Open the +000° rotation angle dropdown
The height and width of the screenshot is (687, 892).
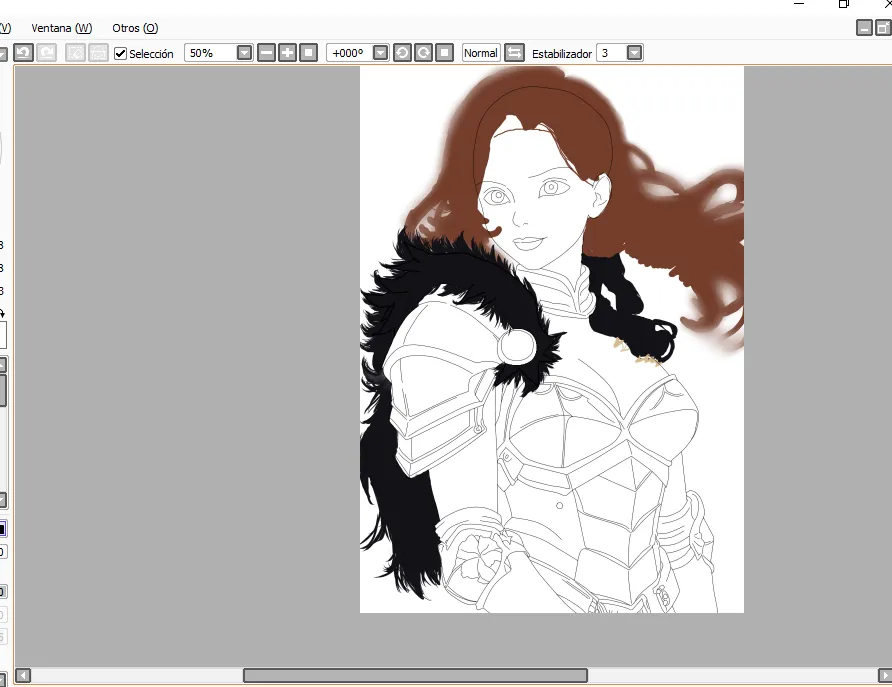[381, 53]
